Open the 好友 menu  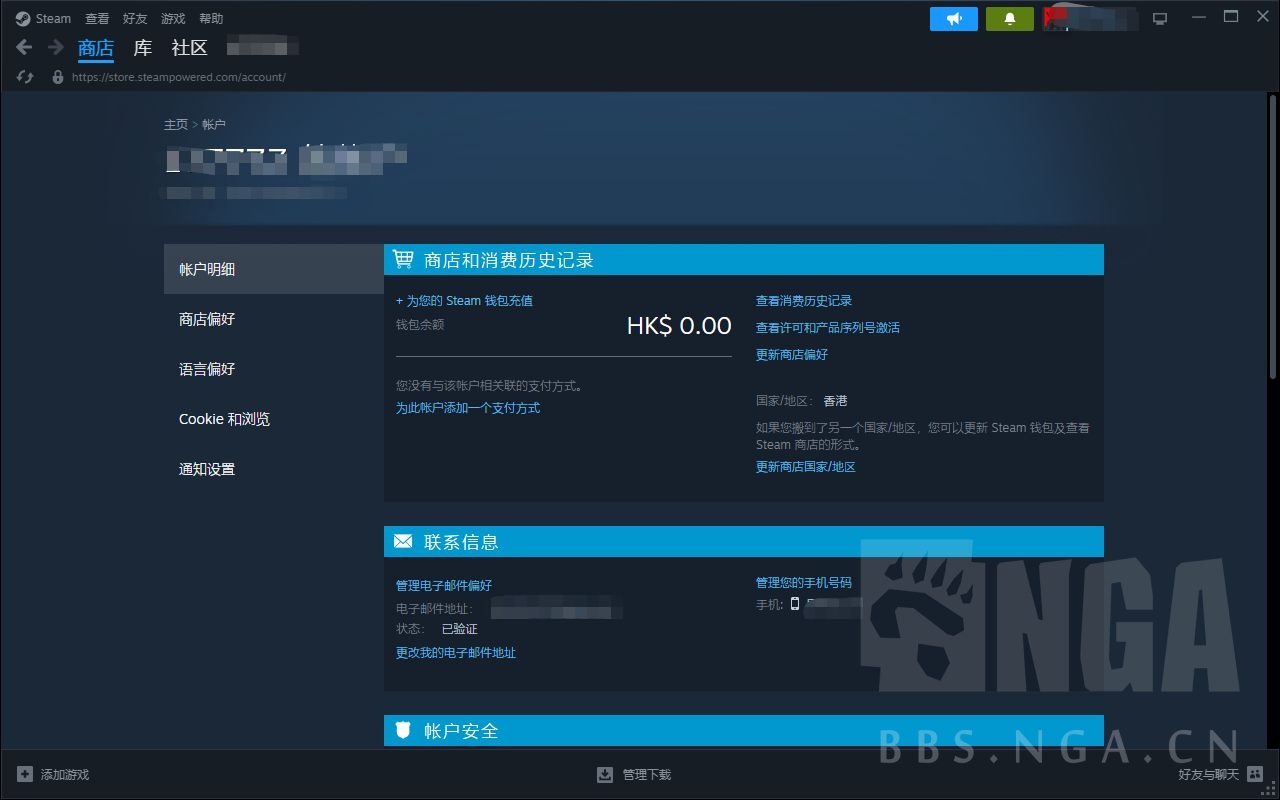[x=135, y=17]
